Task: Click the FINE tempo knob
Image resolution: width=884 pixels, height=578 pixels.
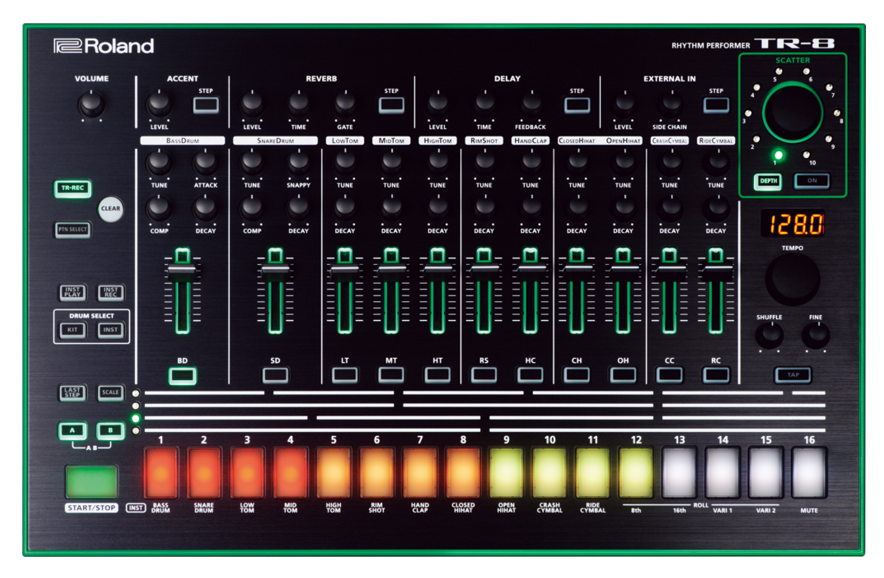Action: click(x=816, y=336)
